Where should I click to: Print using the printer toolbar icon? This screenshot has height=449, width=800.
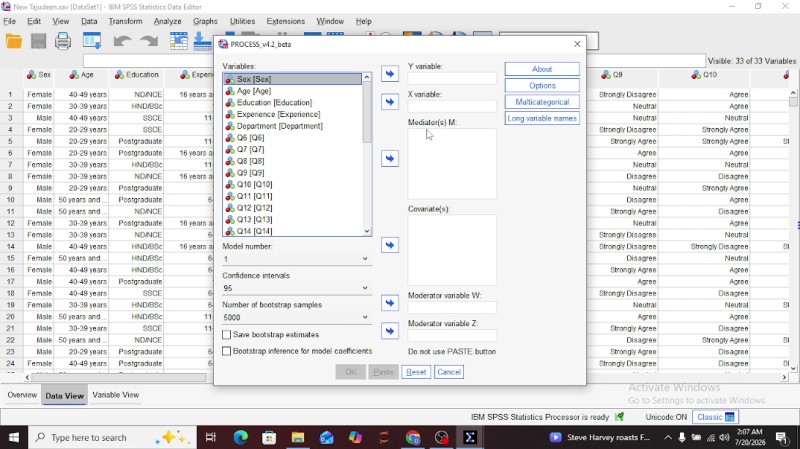coord(63,41)
